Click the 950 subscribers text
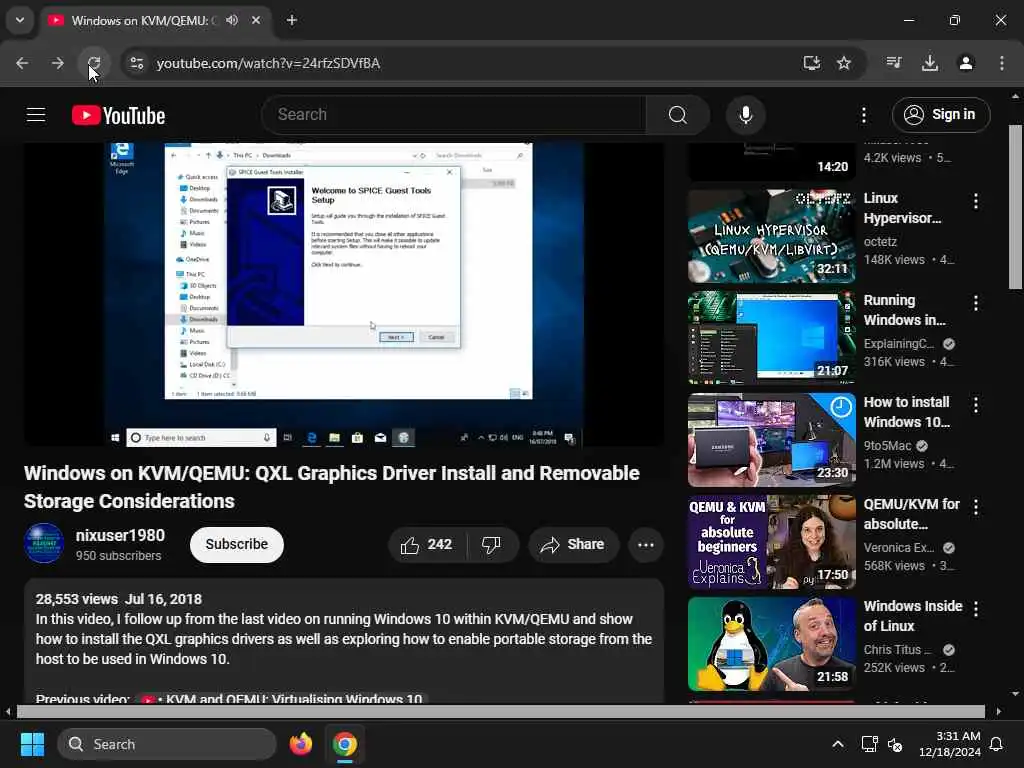Image resolution: width=1024 pixels, height=768 pixels. [x=118, y=556]
